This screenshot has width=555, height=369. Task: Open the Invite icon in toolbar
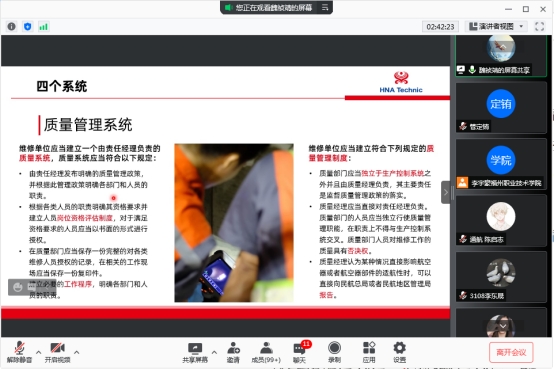pos(233,353)
